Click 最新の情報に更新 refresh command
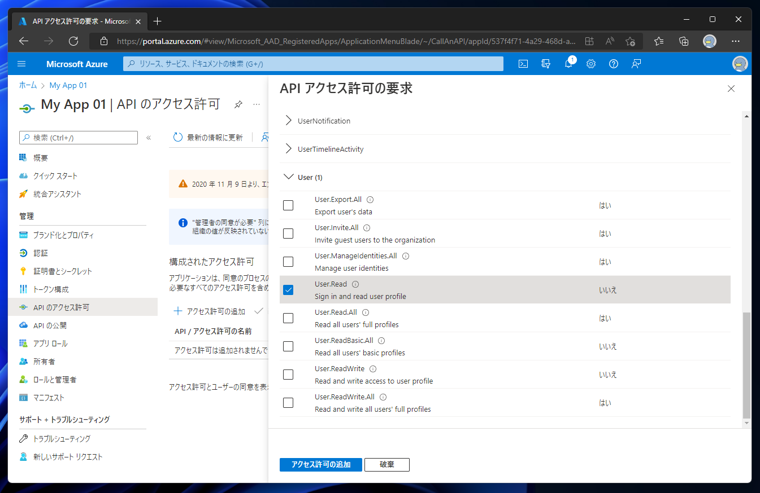760x493 pixels. pos(208,138)
